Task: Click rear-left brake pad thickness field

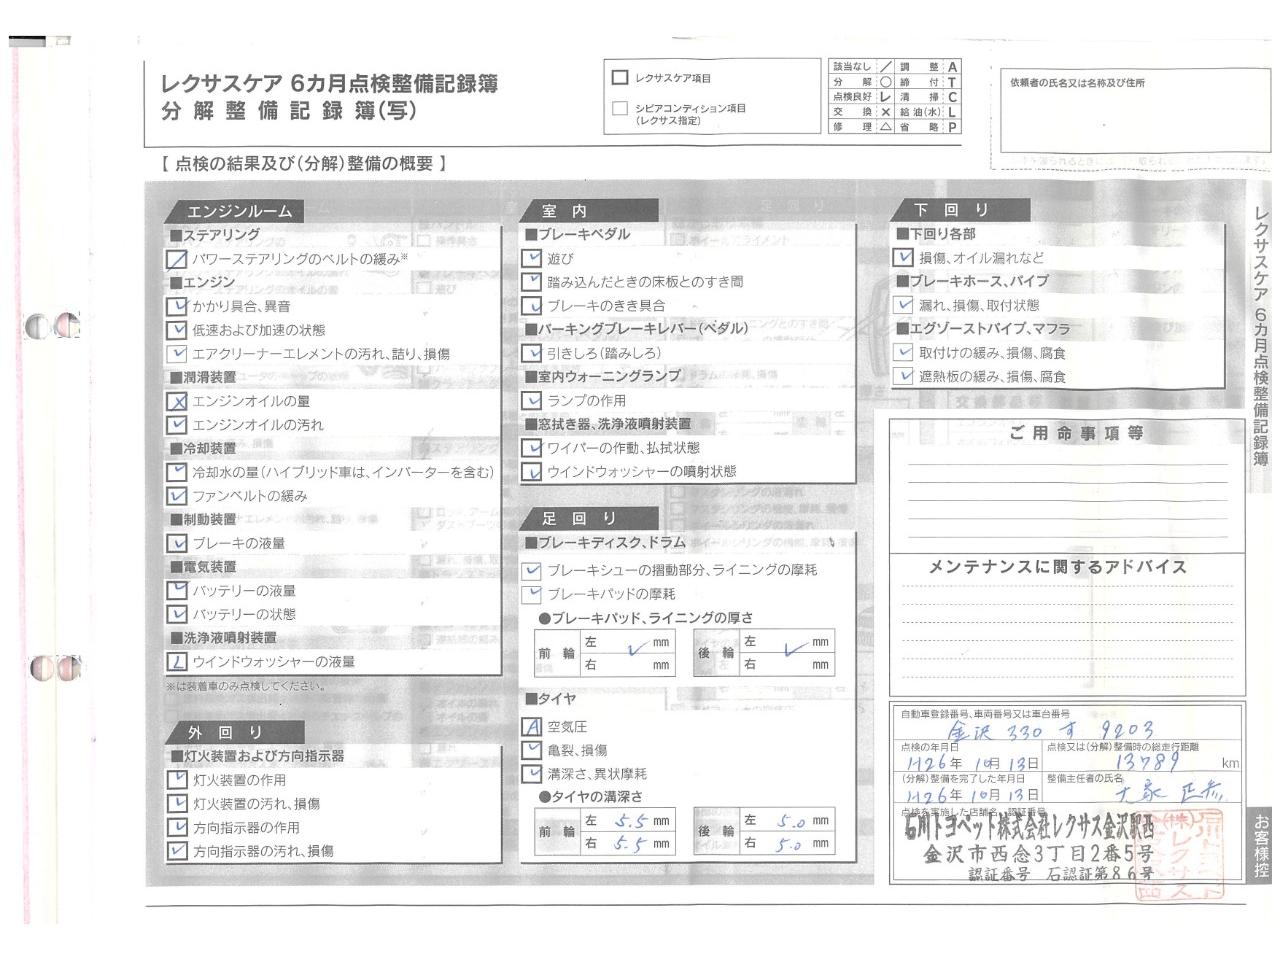Action: [787, 643]
